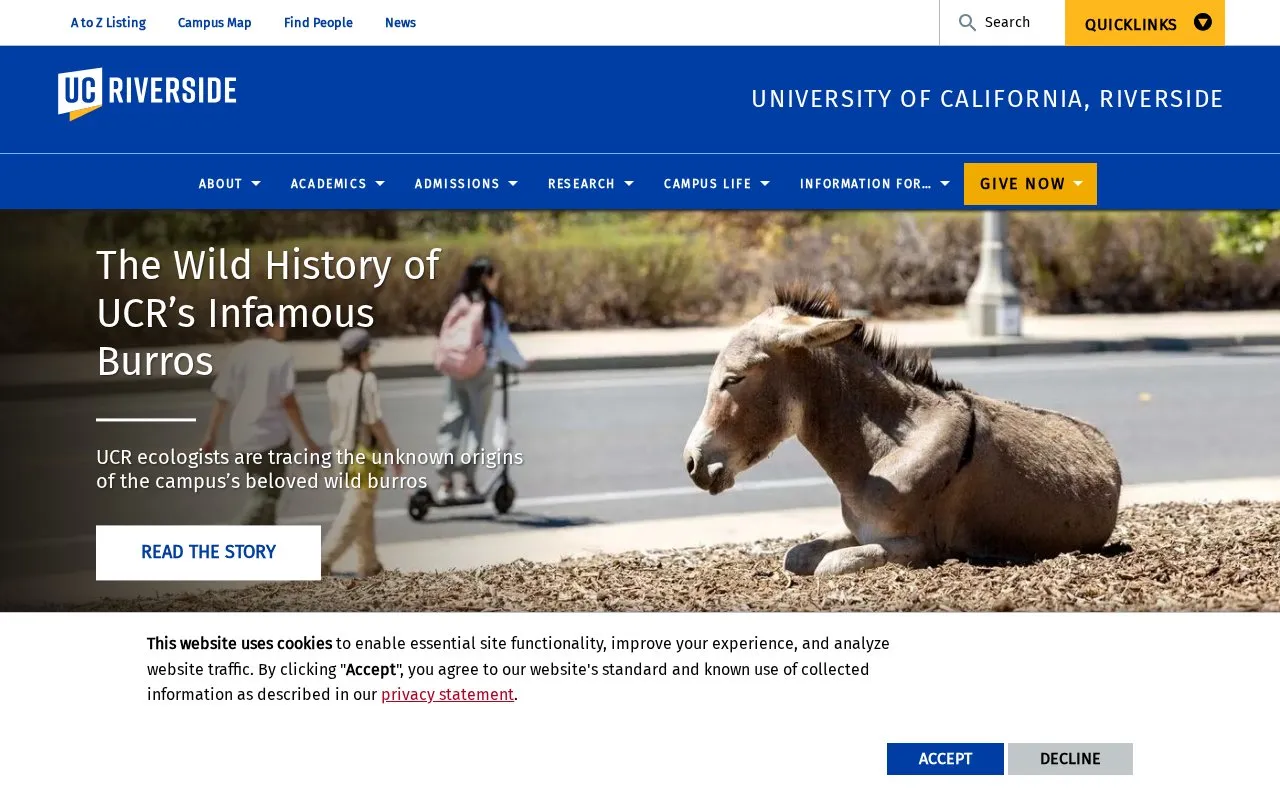The height and width of the screenshot is (800, 1280).
Task: Click the search magnifying glass icon
Action: coord(967,22)
